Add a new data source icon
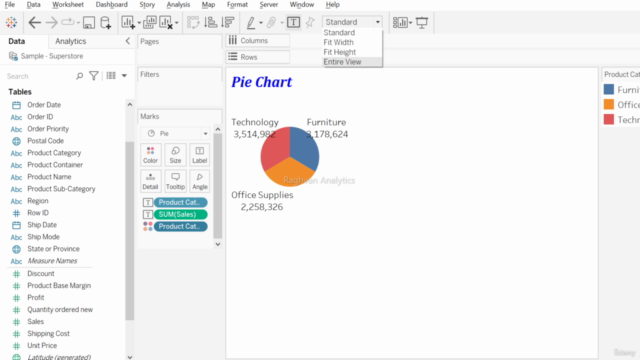The height and width of the screenshot is (360, 640). (106, 22)
